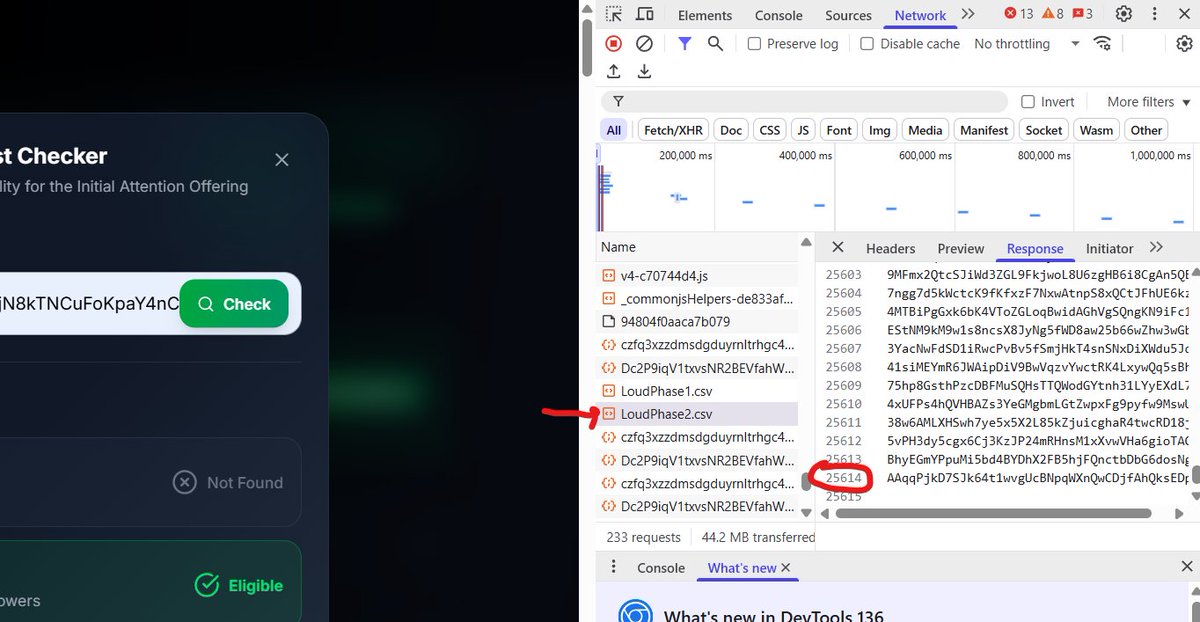Switch to the Response tab
The image size is (1200, 622).
pos(1035,248)
